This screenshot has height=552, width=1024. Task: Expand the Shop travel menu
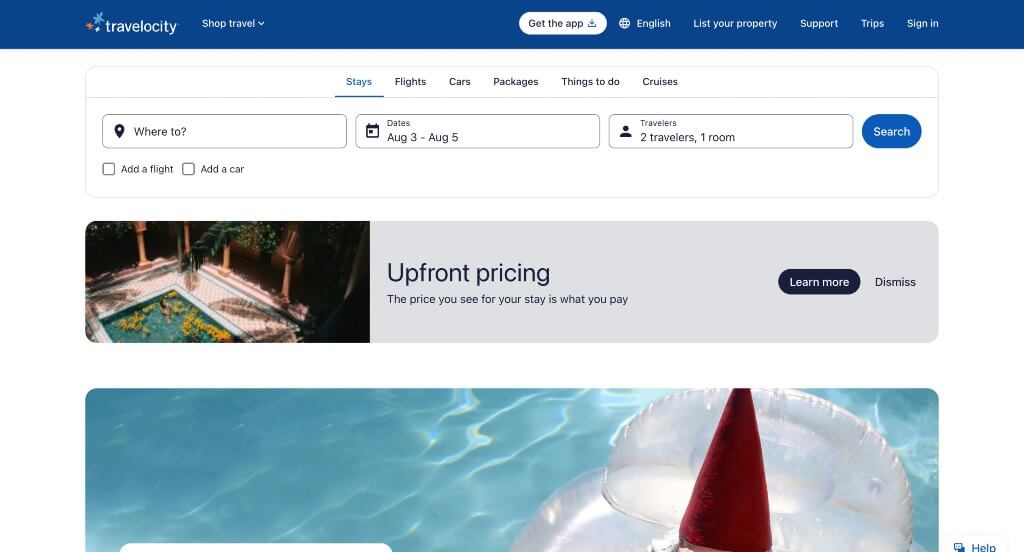[233, 24]
